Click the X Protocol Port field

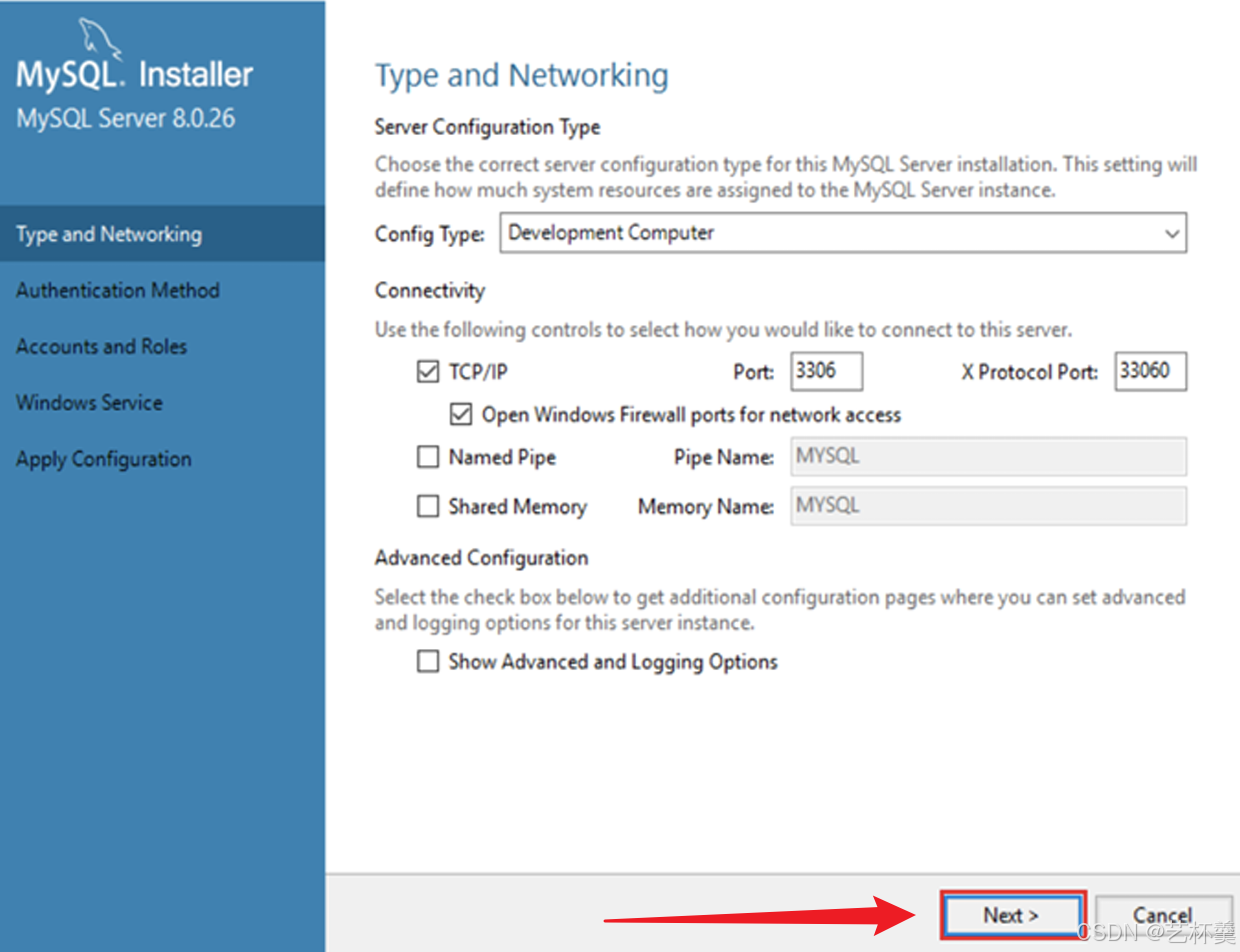pyautogui.click(x=1150, y=371)
